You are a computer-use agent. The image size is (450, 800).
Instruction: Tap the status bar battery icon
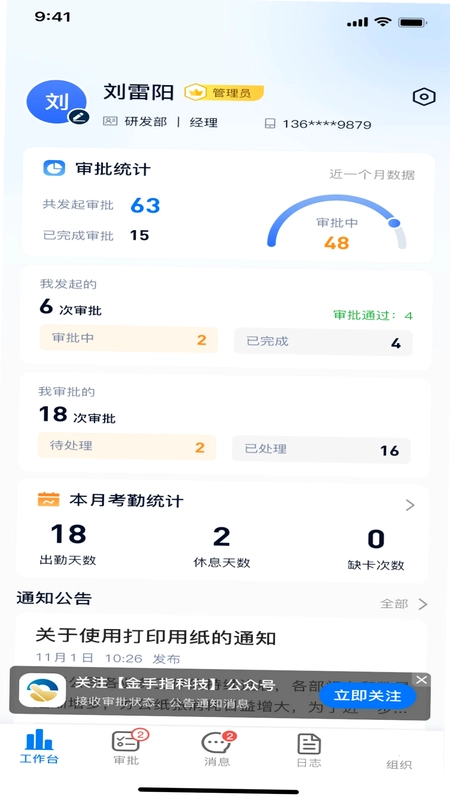(413, 22)
